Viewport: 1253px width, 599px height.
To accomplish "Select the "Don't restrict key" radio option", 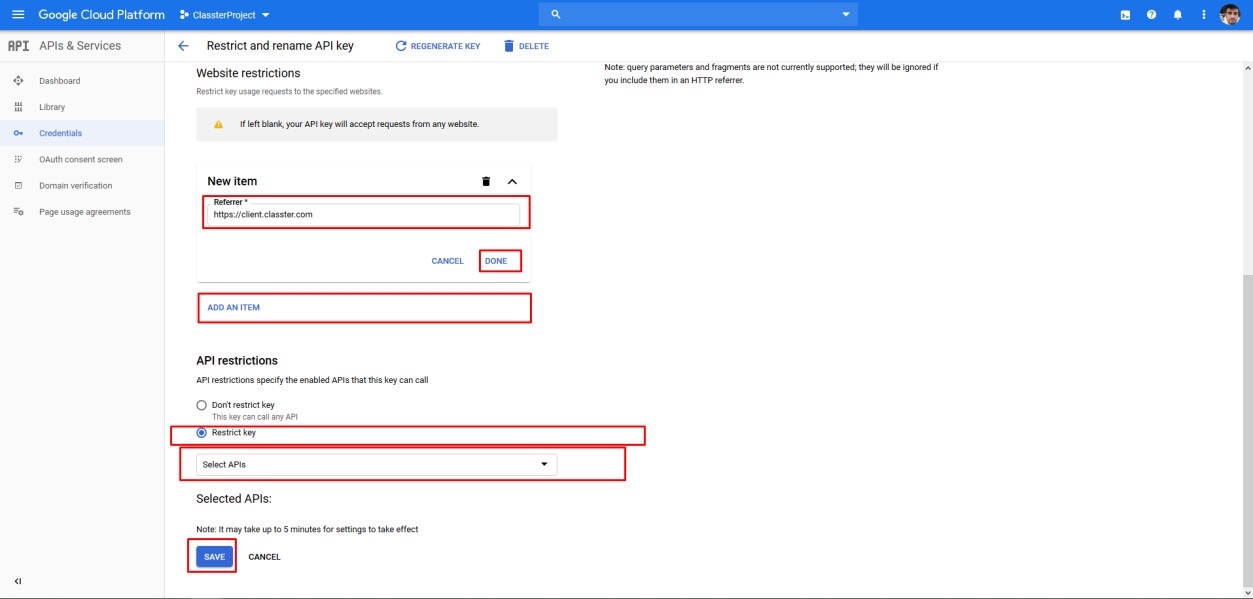I will (202, 405).
